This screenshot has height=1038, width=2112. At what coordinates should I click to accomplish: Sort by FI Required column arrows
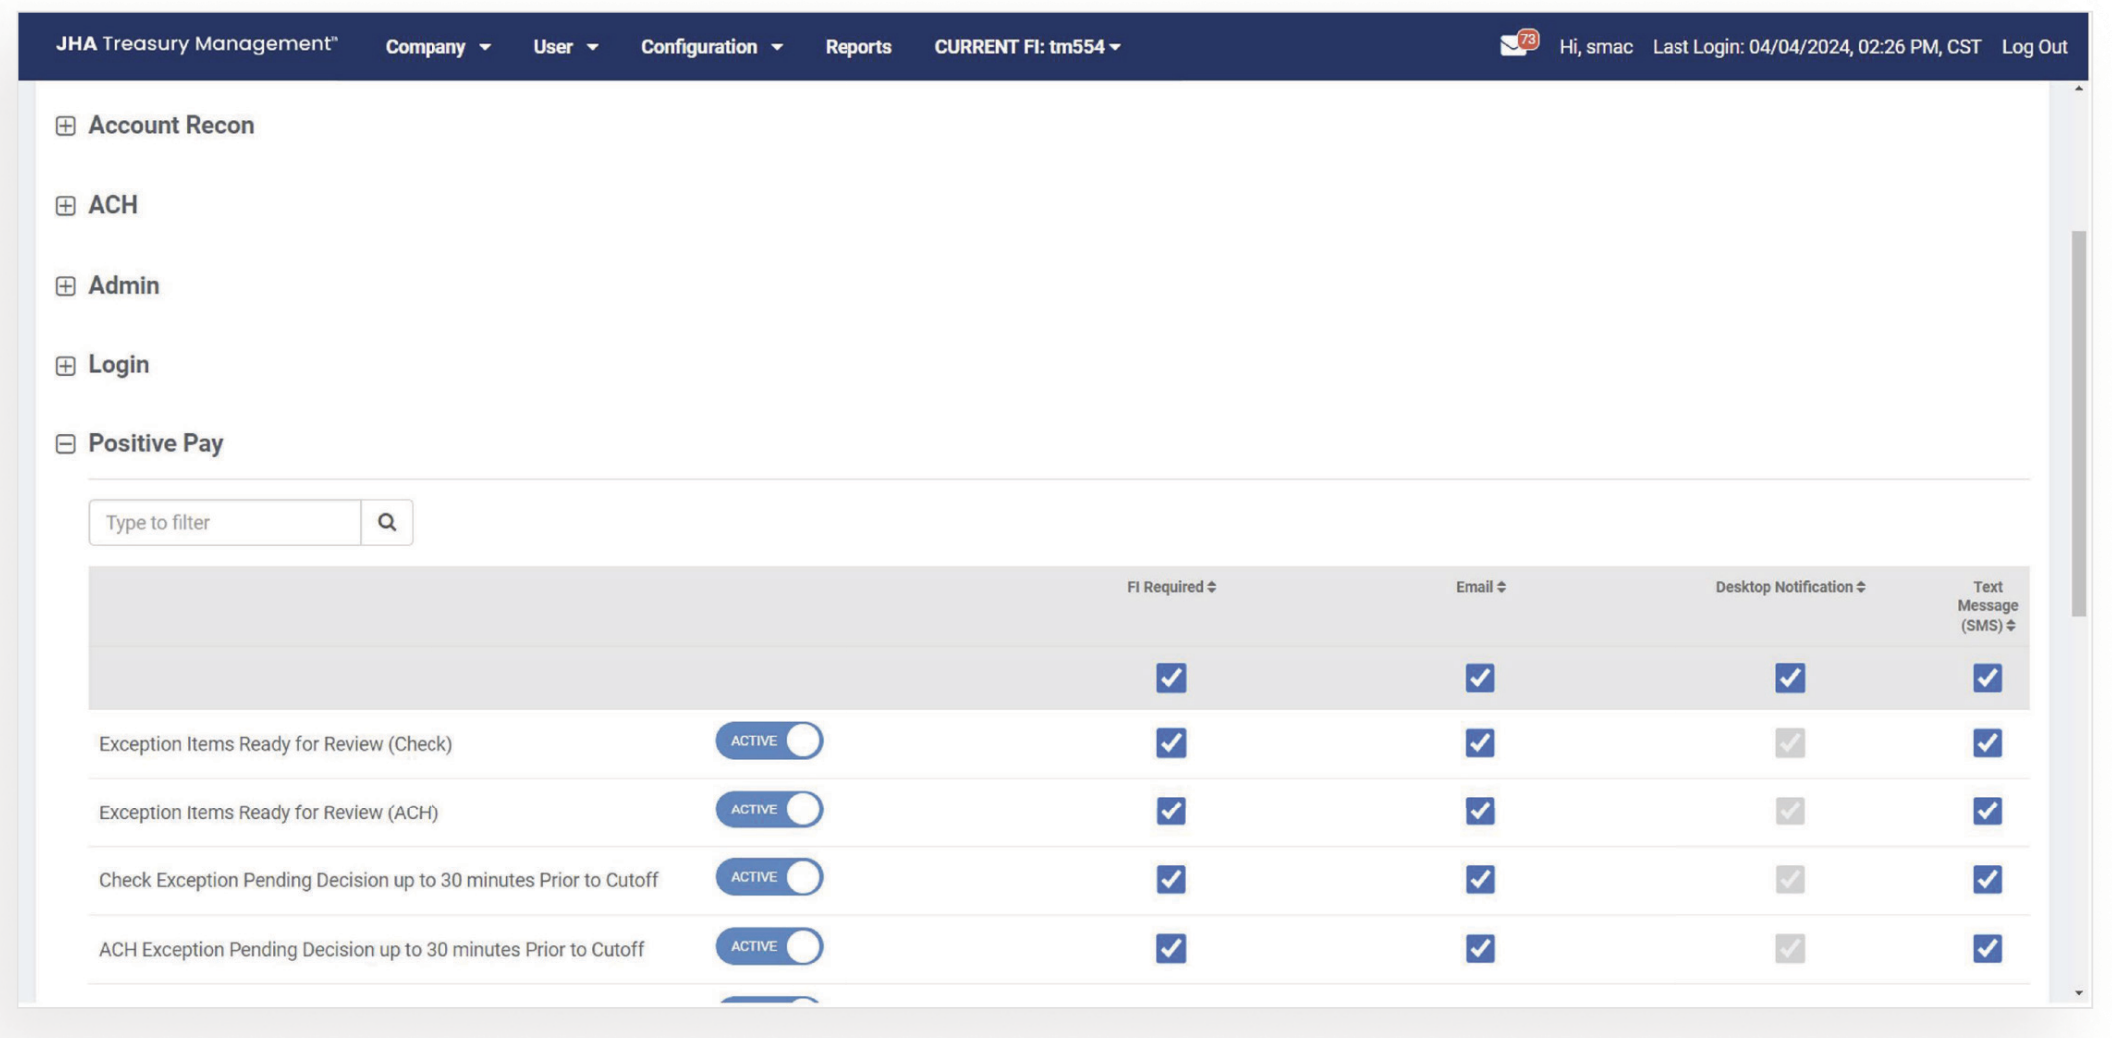click(x=1211, y=587)
